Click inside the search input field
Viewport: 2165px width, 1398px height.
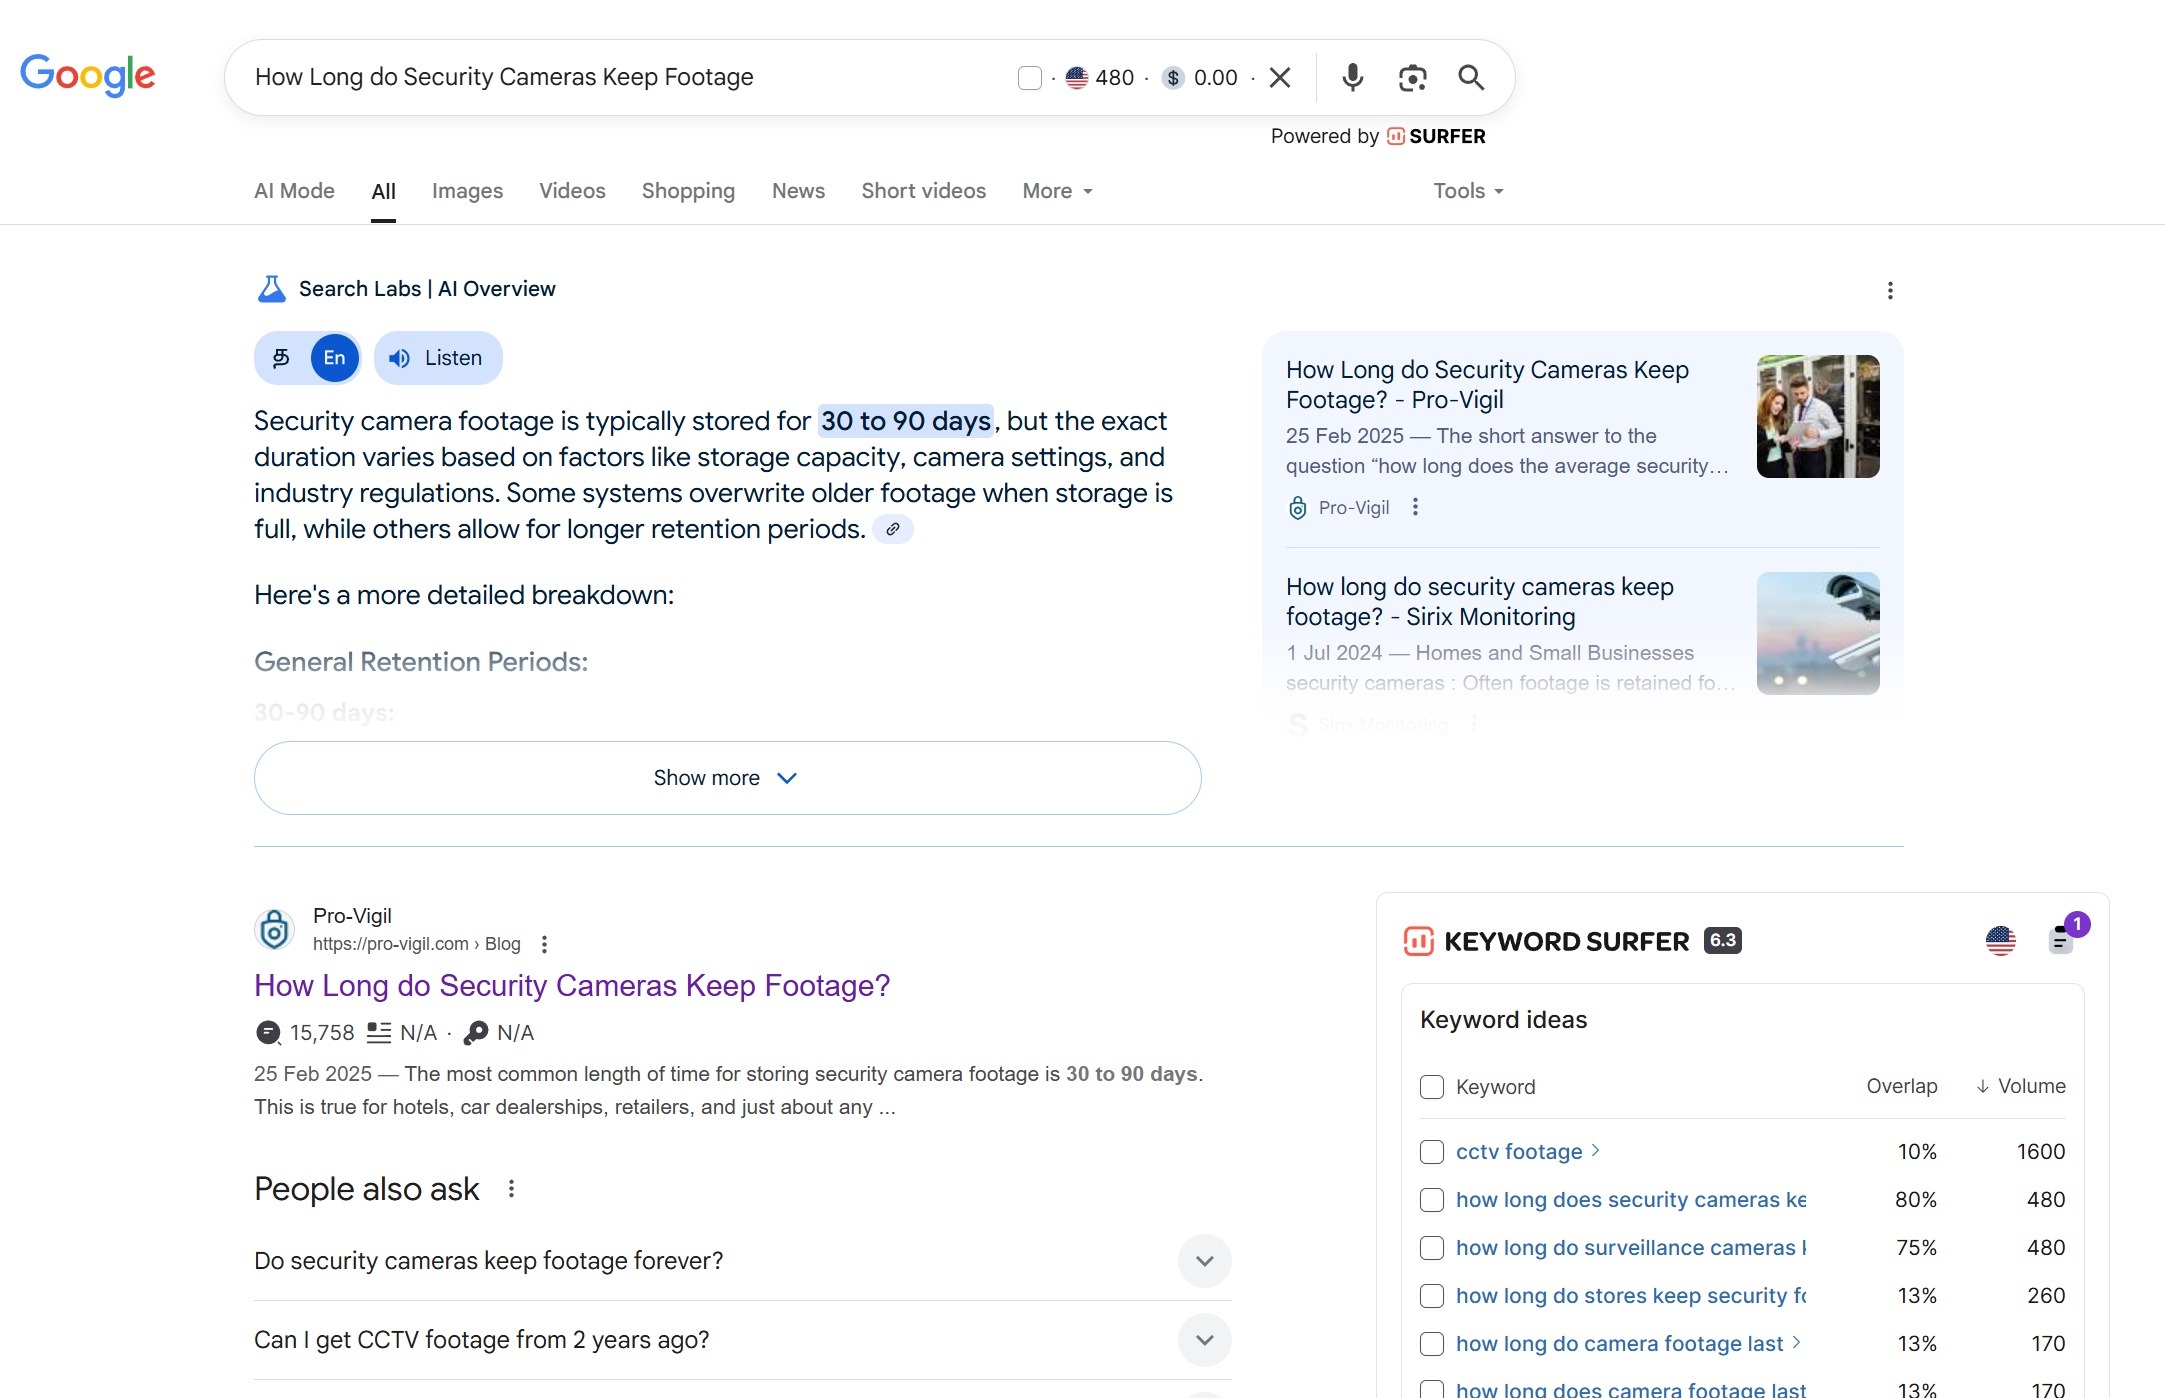click(x=600, y=77)
